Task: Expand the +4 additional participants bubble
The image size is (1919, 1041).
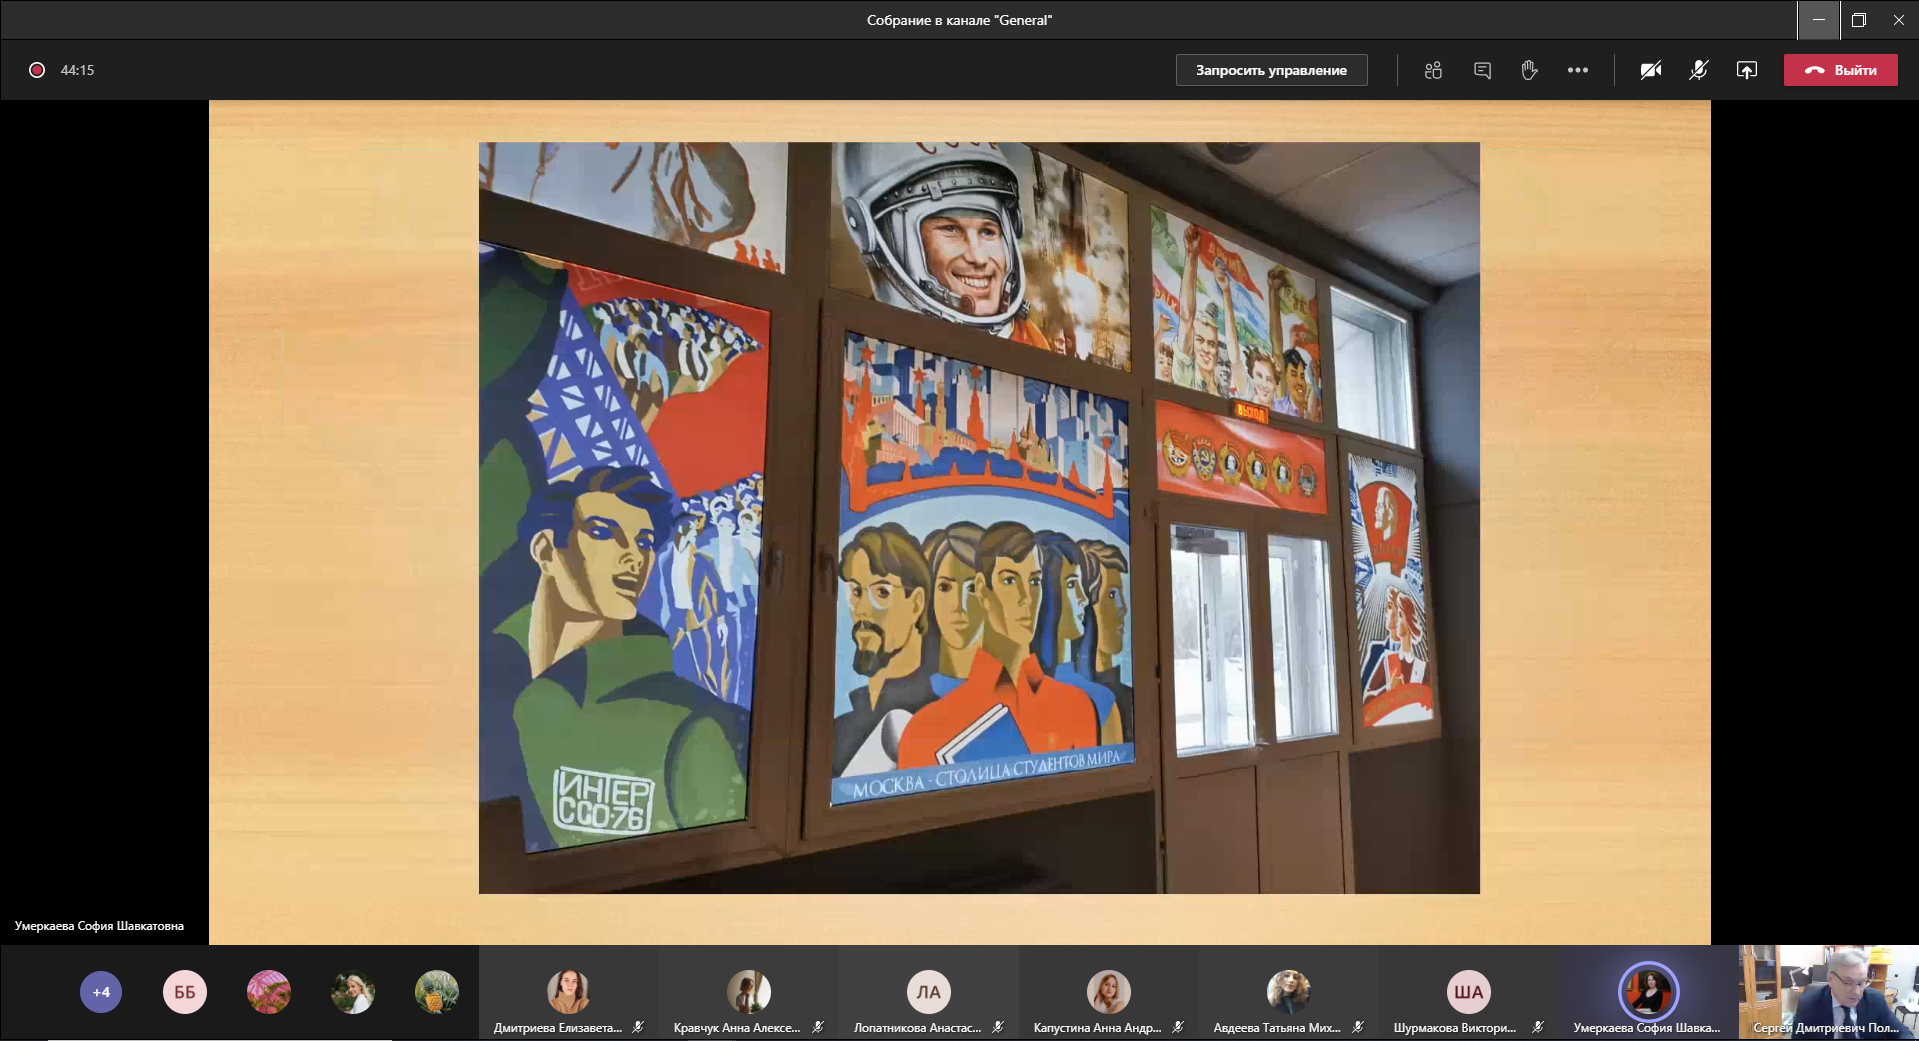Action: click(x=101, y=992)
